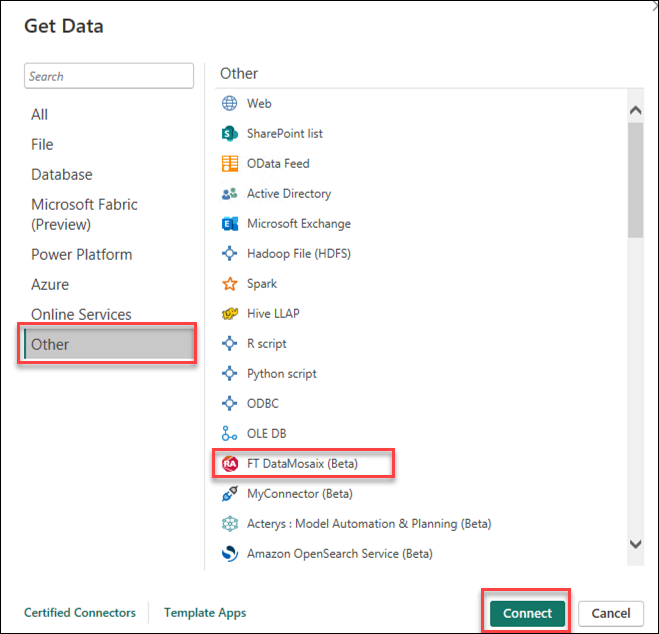This screenshot has width=659, height=634.
Task: Click the scrollbar down arrow
Action: [635, 543]
